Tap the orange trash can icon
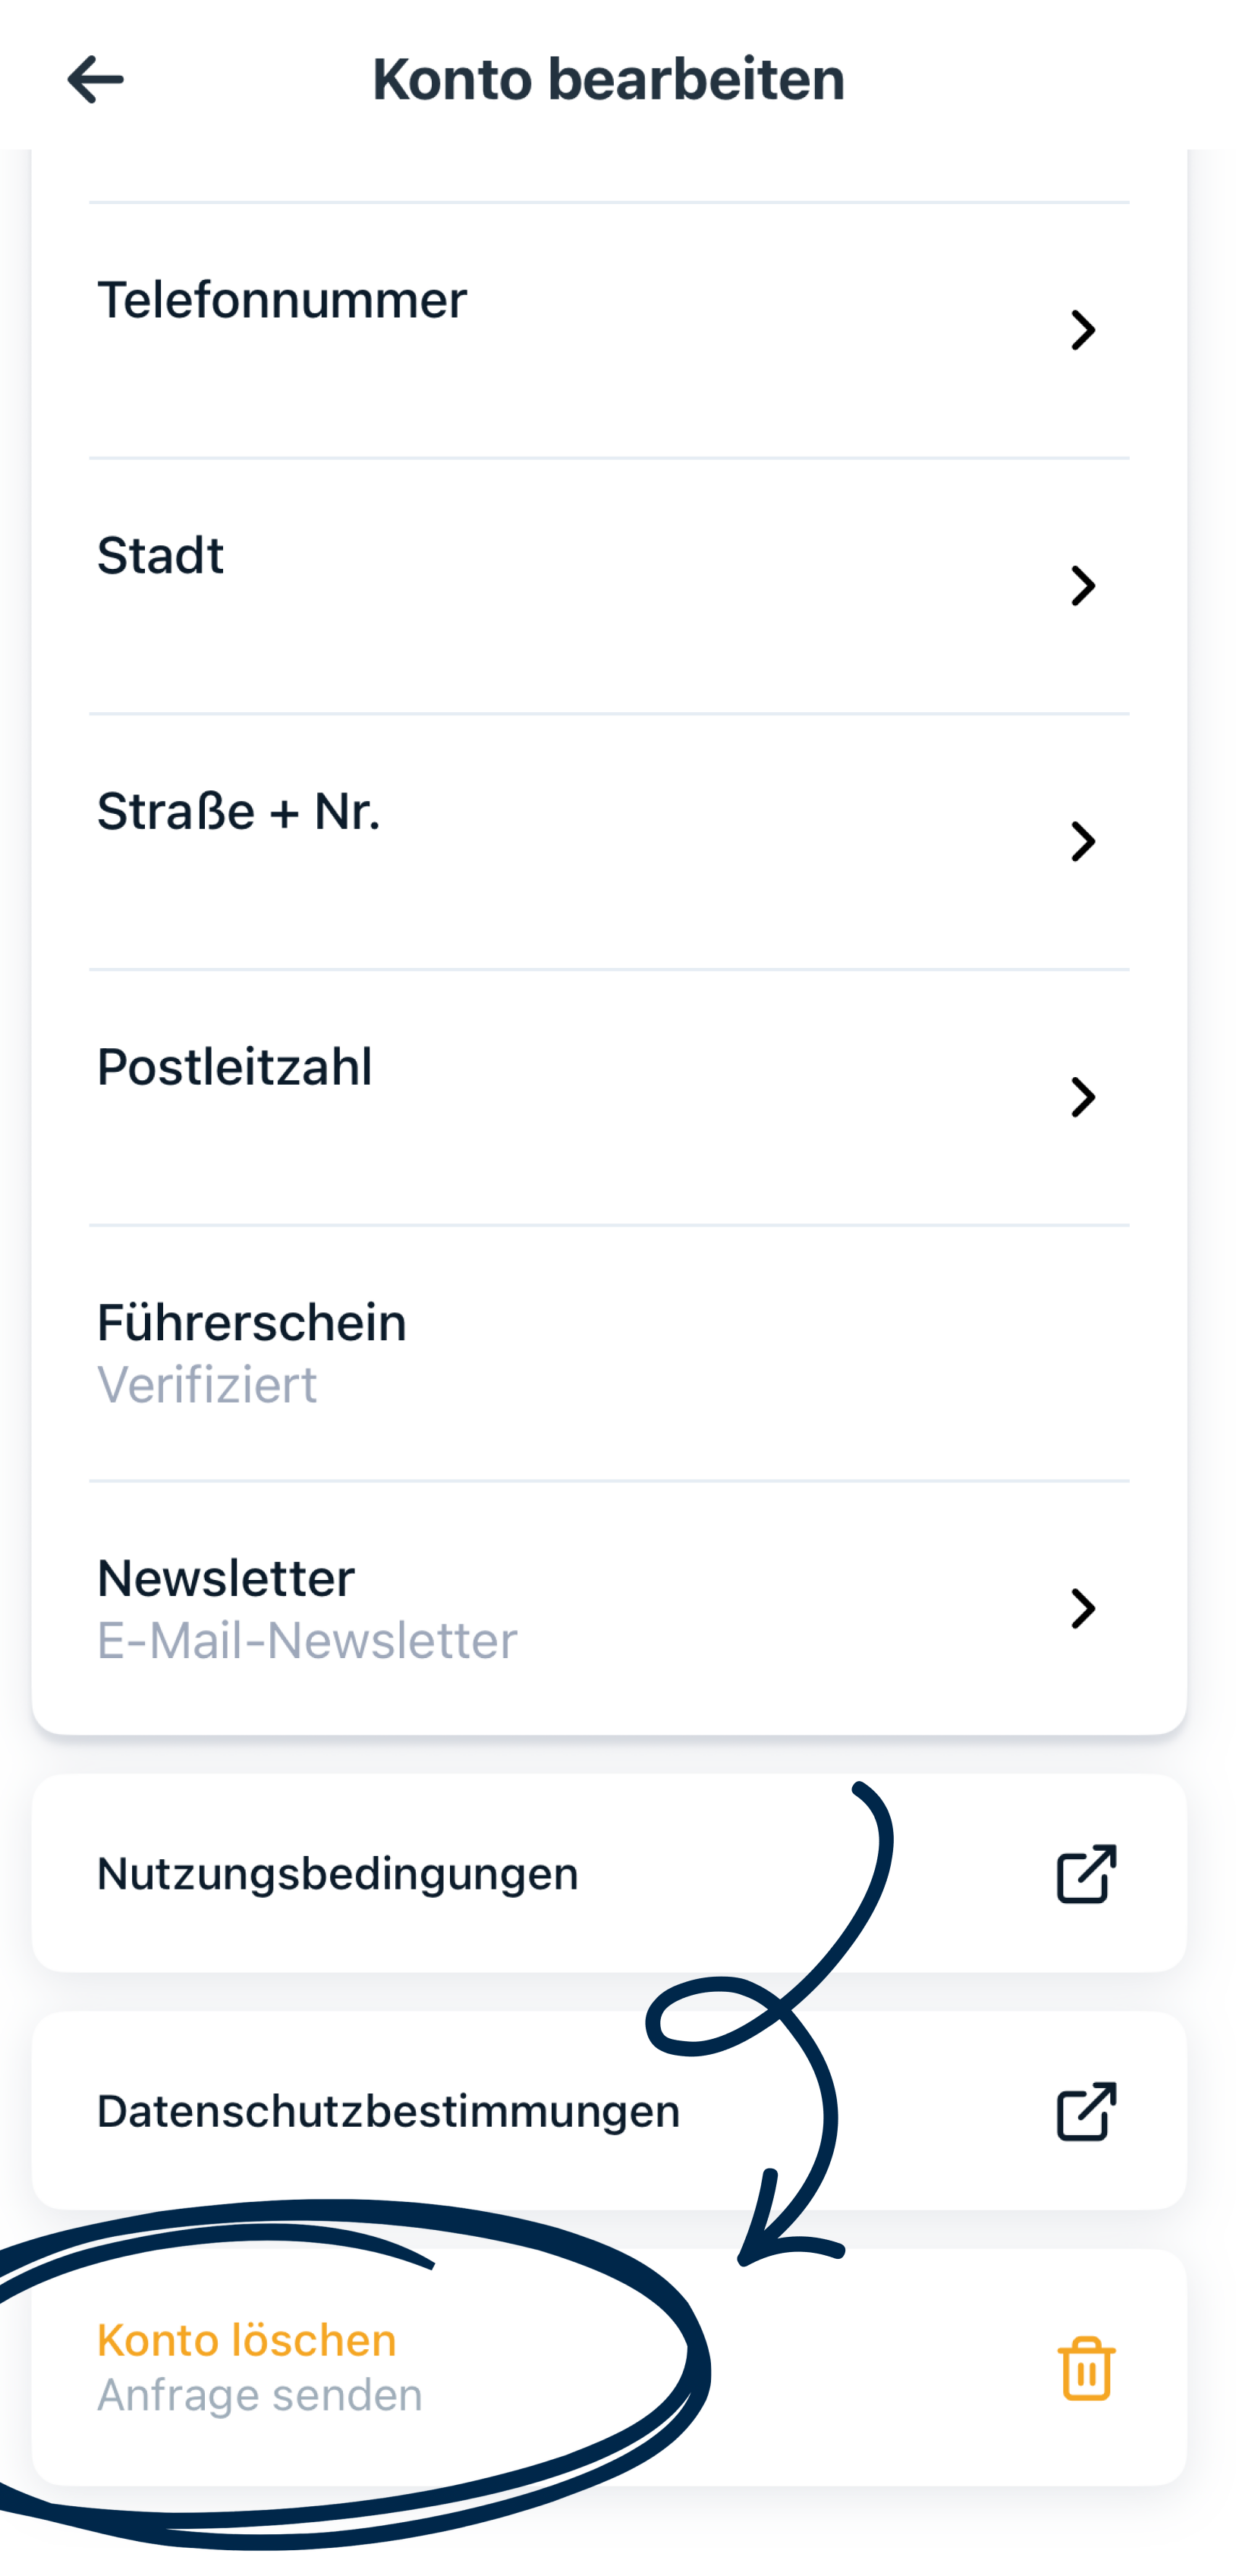 (x=1085, y=2367)
